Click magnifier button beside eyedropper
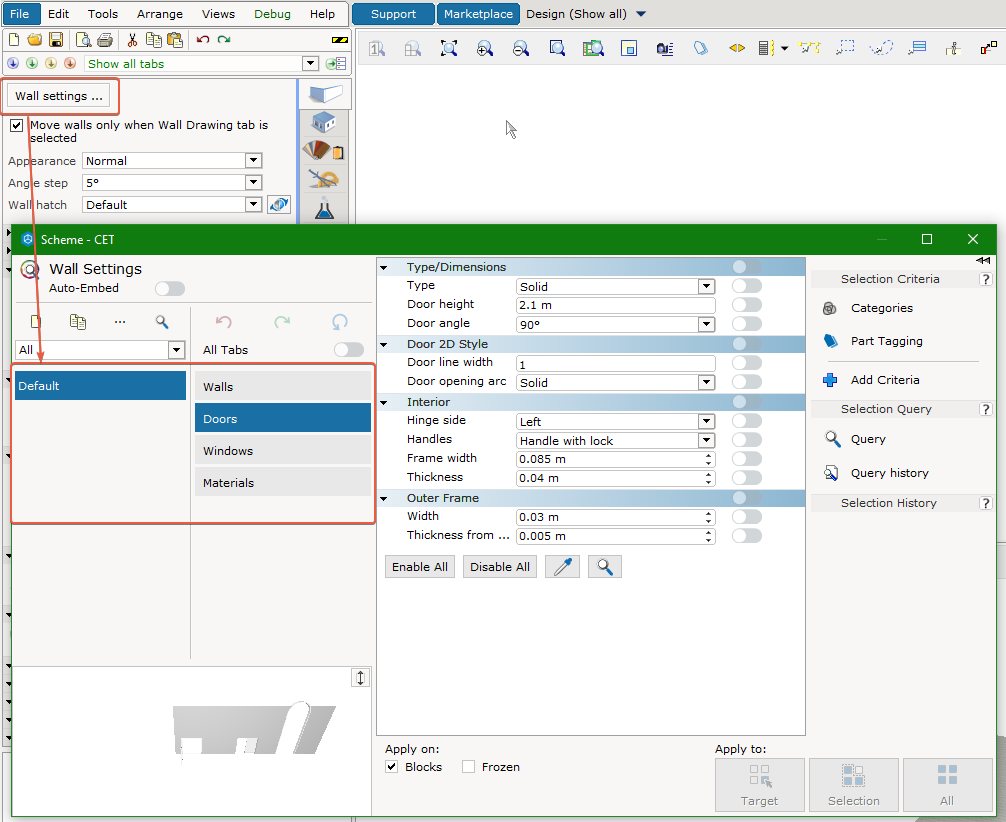Viewport: 1006px width, 822px height. [605, 567]
